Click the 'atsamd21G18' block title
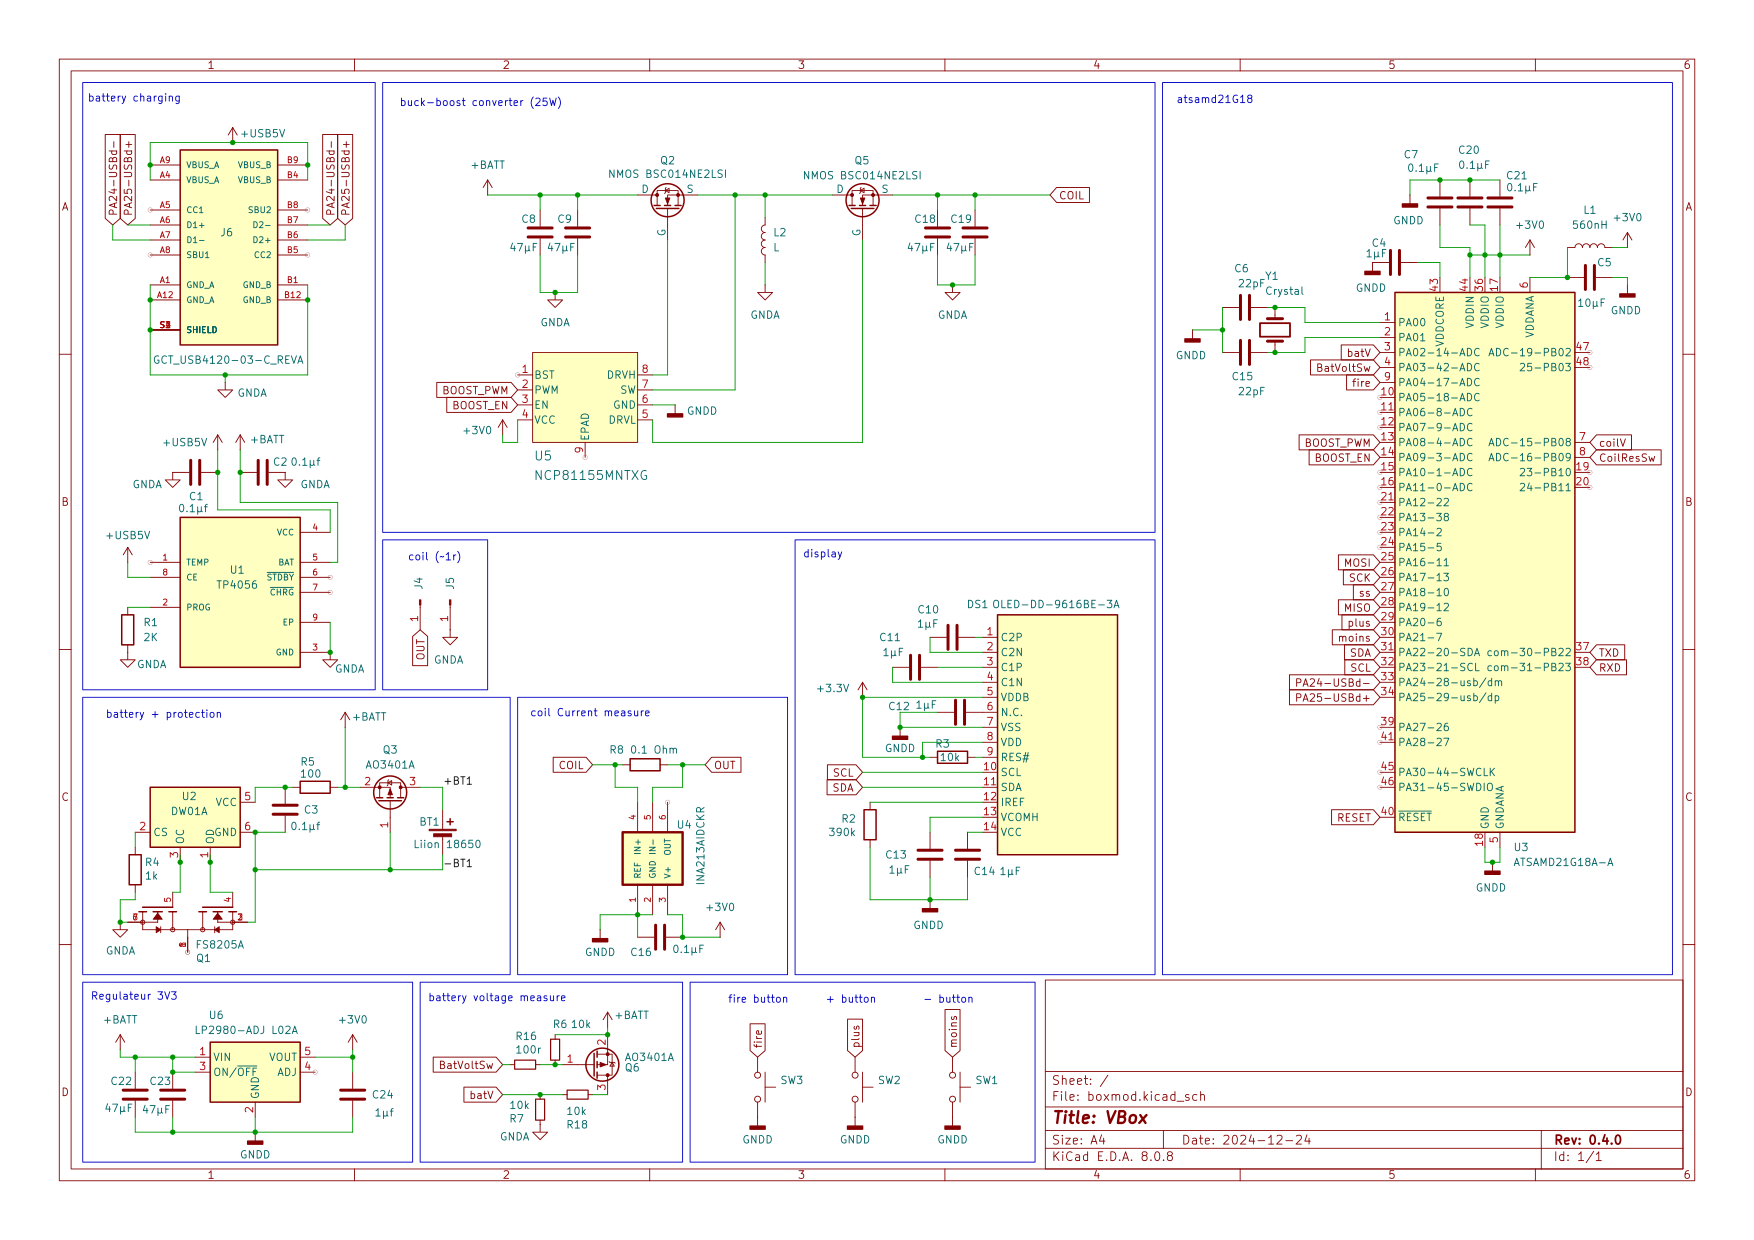The width and height of the screenshot is (1754, 1240). (1214, 99)
